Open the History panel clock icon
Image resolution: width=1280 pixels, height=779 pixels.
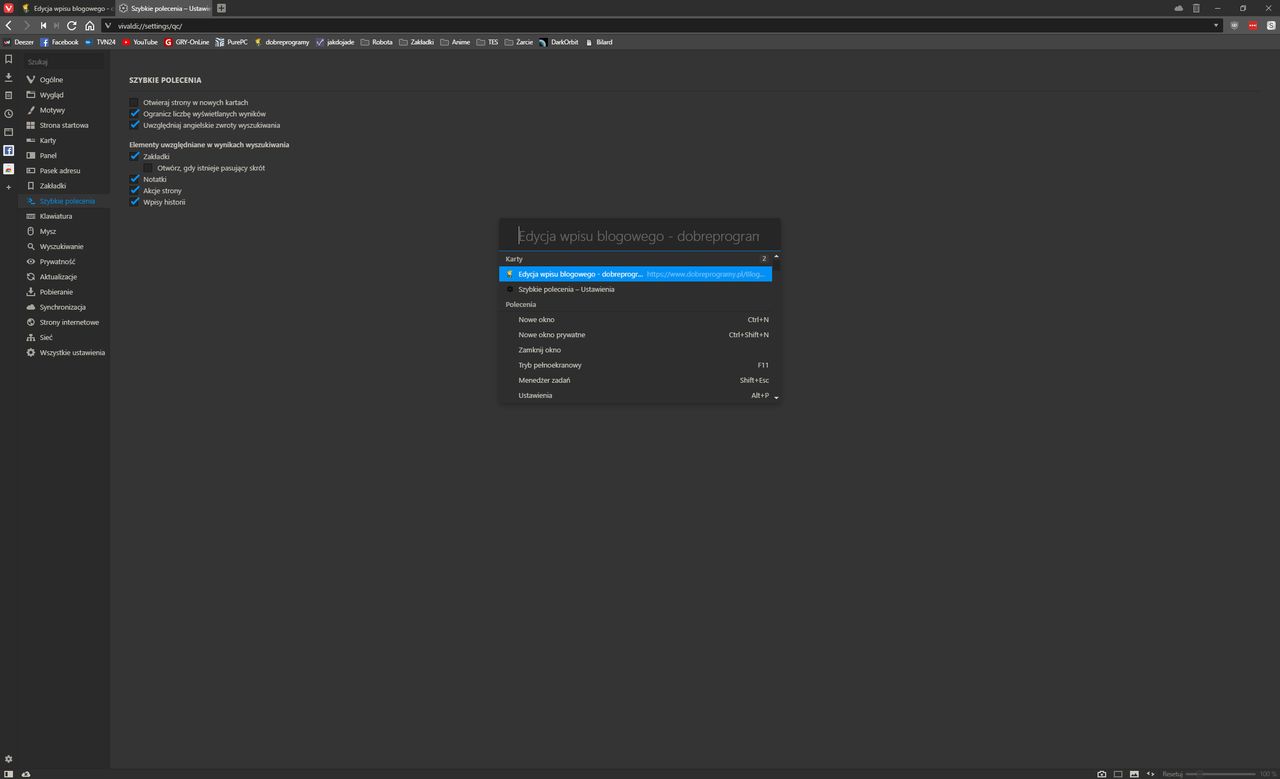point(9,113)
